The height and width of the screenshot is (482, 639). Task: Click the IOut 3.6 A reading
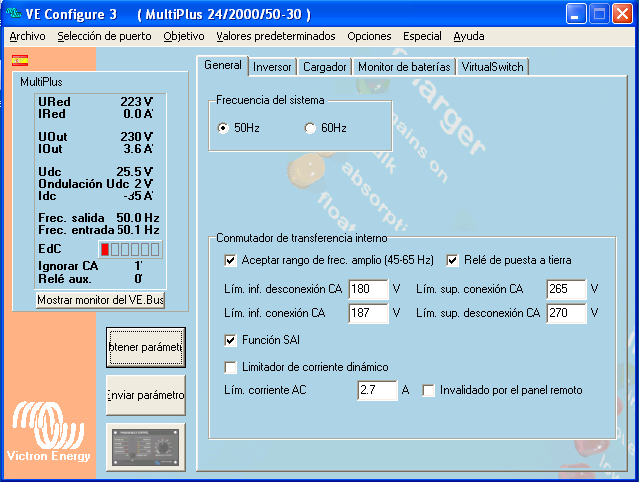pos(95,149)
